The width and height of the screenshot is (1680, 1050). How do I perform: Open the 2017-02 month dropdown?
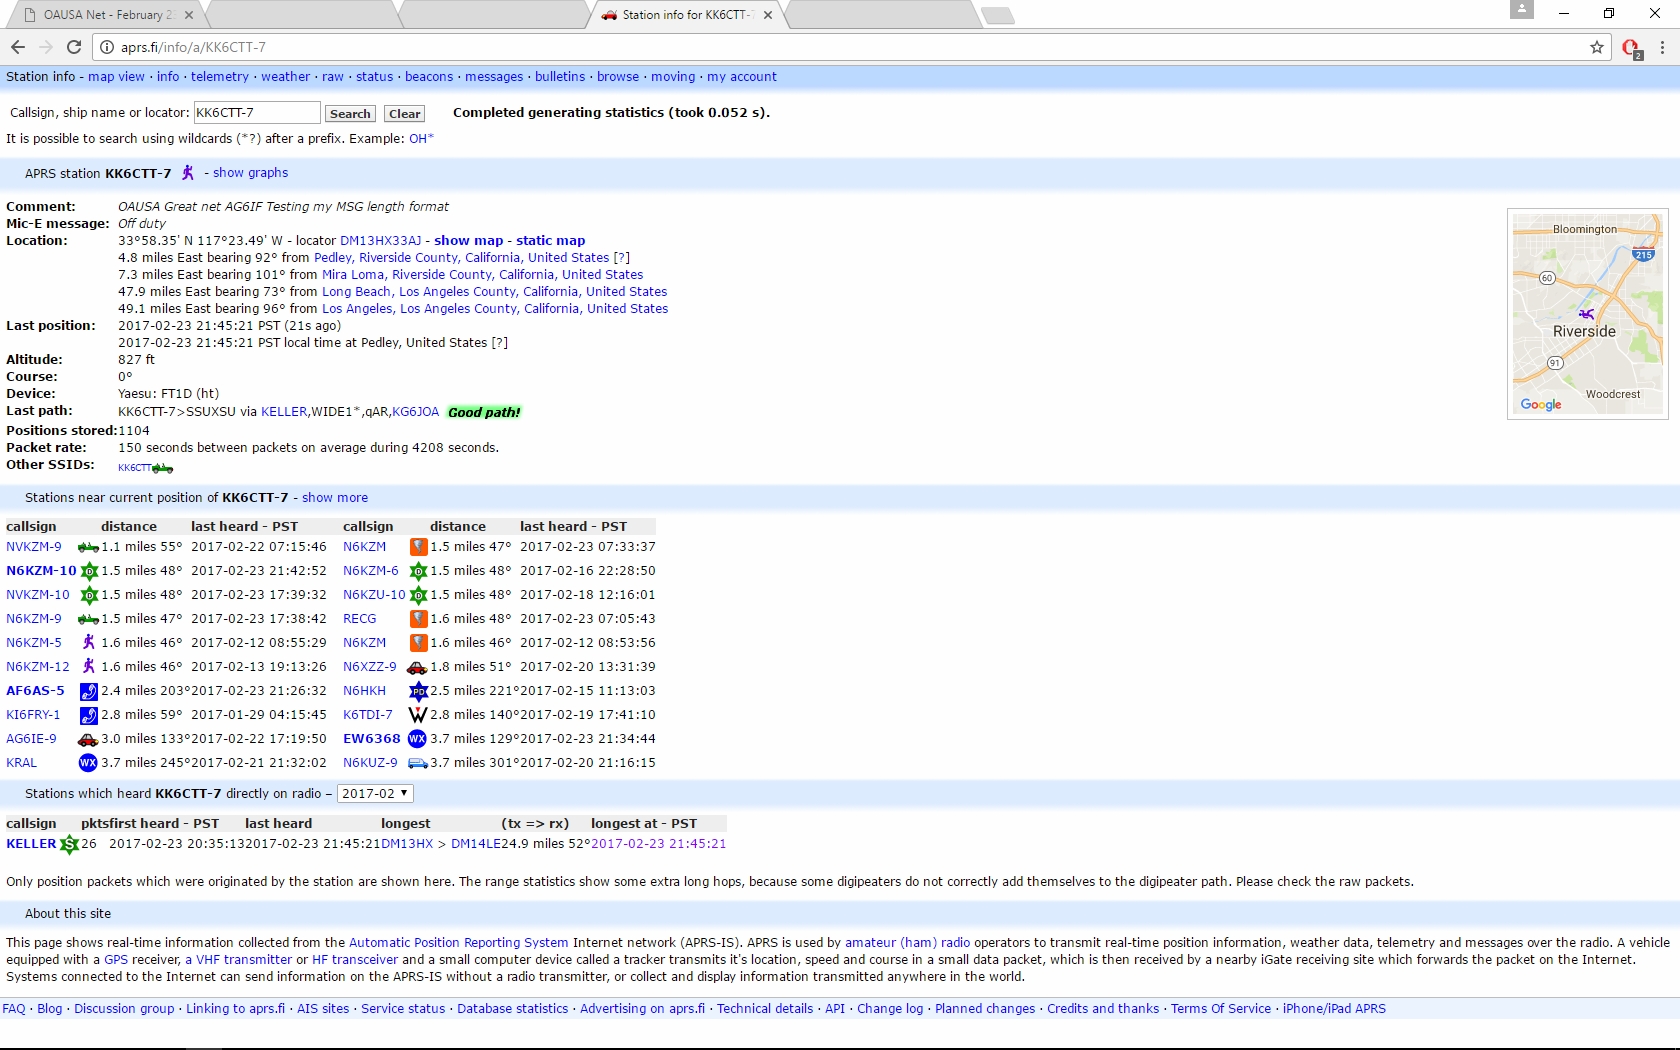[375, 794]
